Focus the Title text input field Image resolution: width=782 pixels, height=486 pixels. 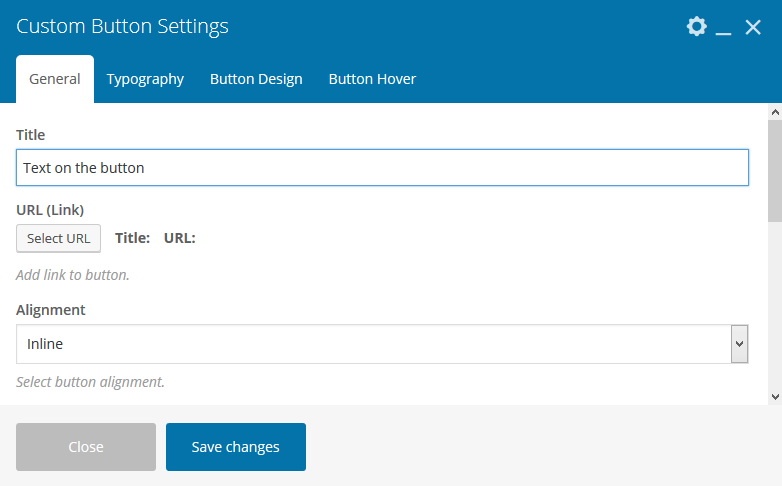tap(382, 168)
